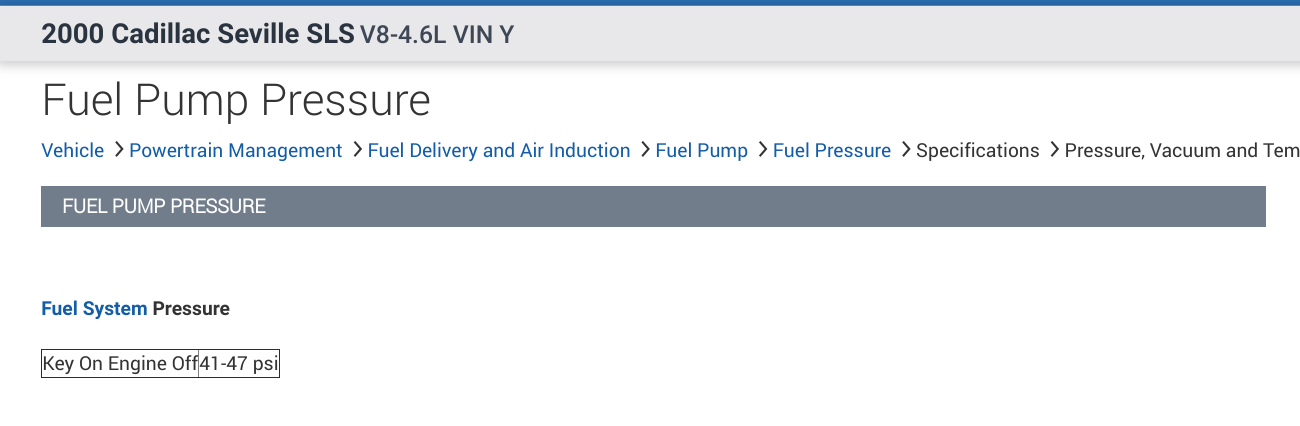Click the chevron arrow before Fuel Pressure

pos(762,150)
